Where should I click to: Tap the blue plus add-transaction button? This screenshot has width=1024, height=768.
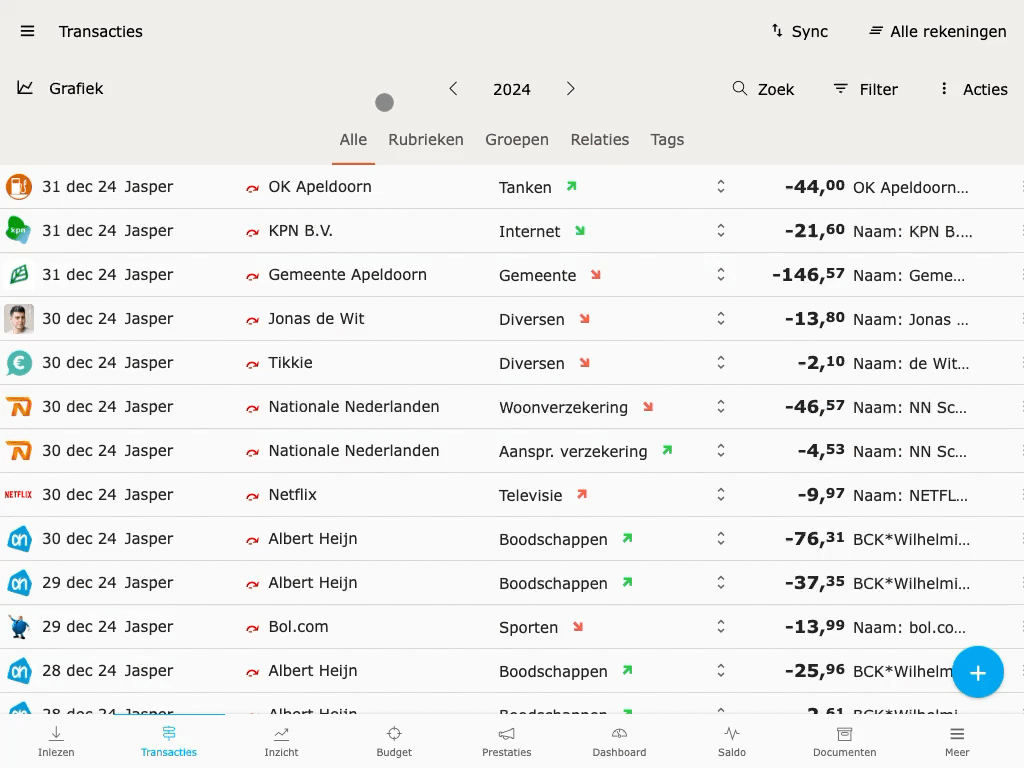(x=978, y=673)
